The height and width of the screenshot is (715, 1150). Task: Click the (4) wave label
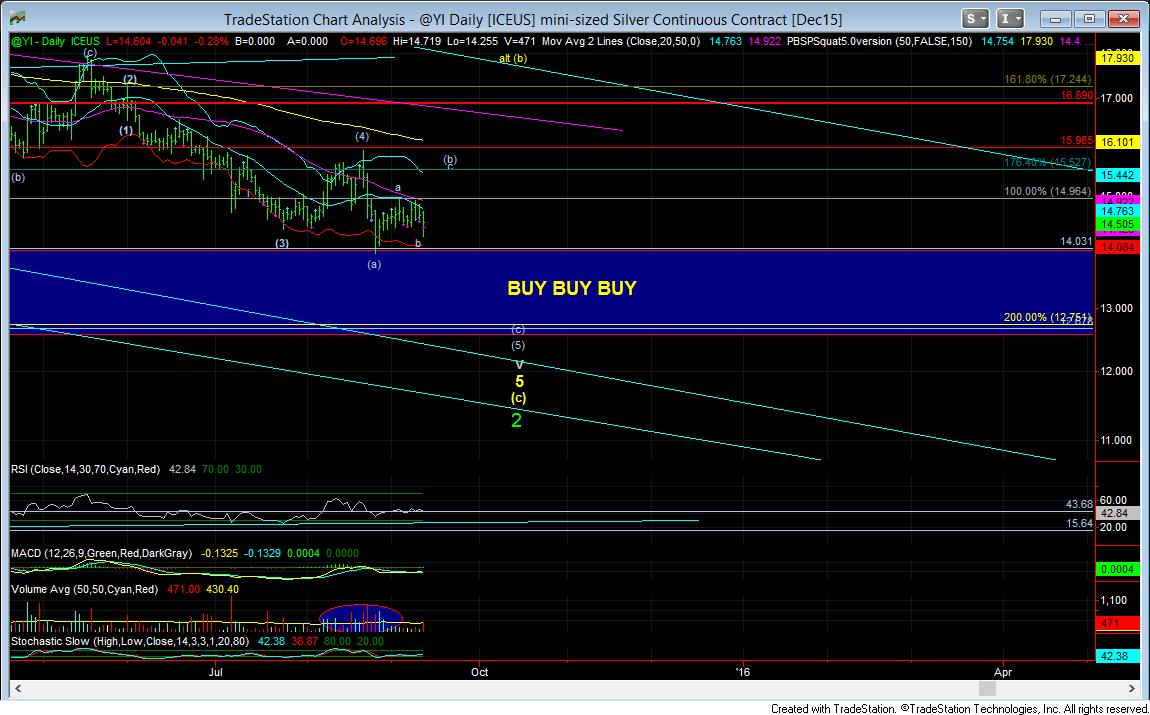coord(362,136)
